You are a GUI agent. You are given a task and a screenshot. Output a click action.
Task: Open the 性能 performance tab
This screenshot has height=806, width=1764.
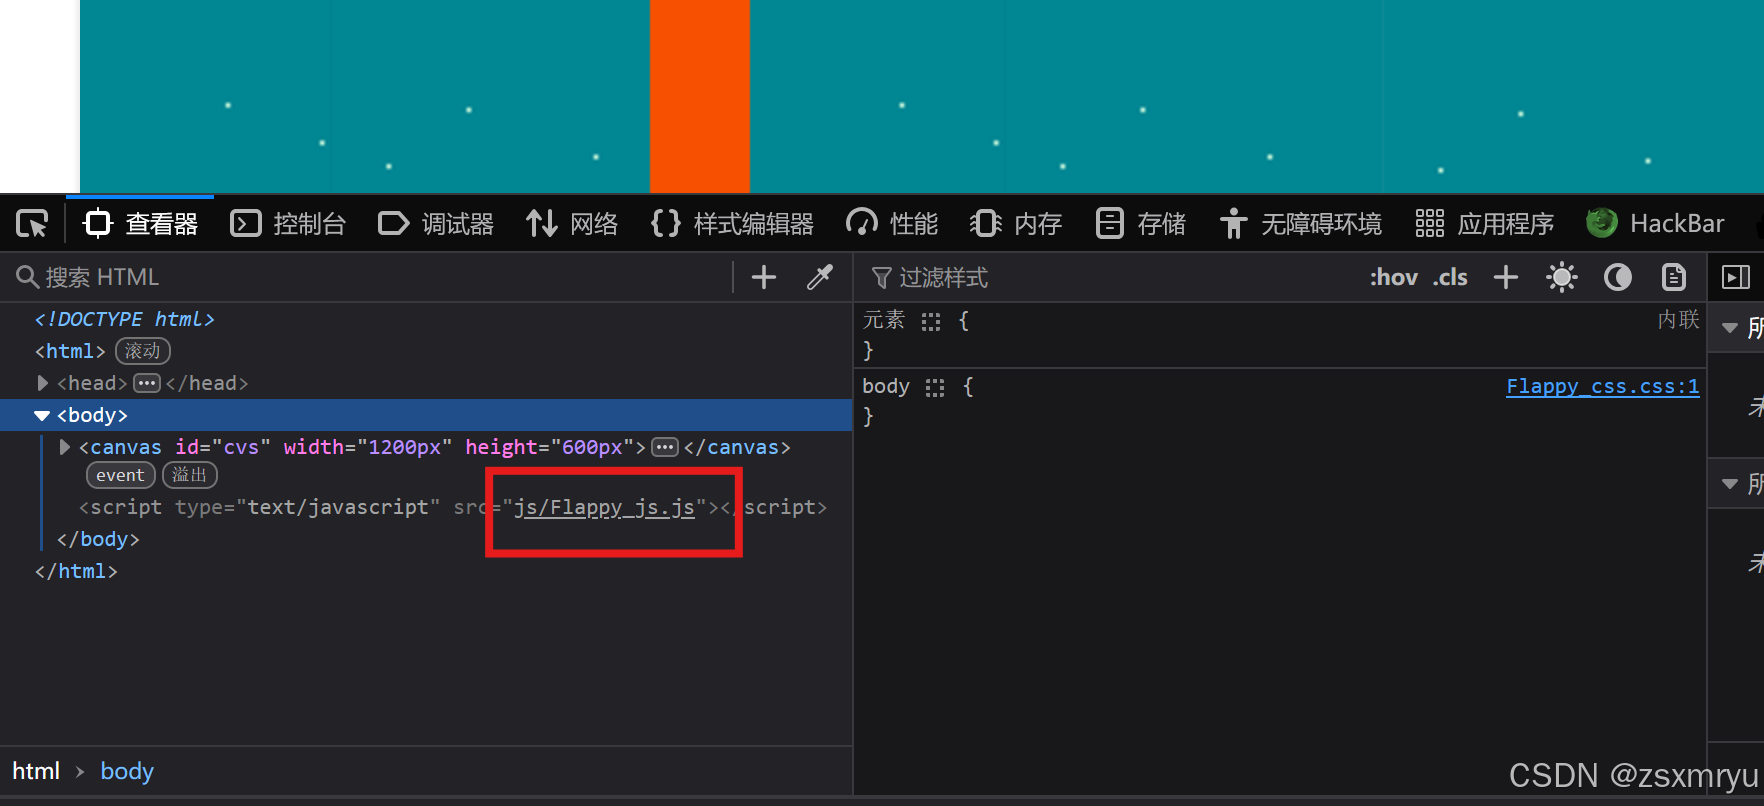(x=892, y=223)
